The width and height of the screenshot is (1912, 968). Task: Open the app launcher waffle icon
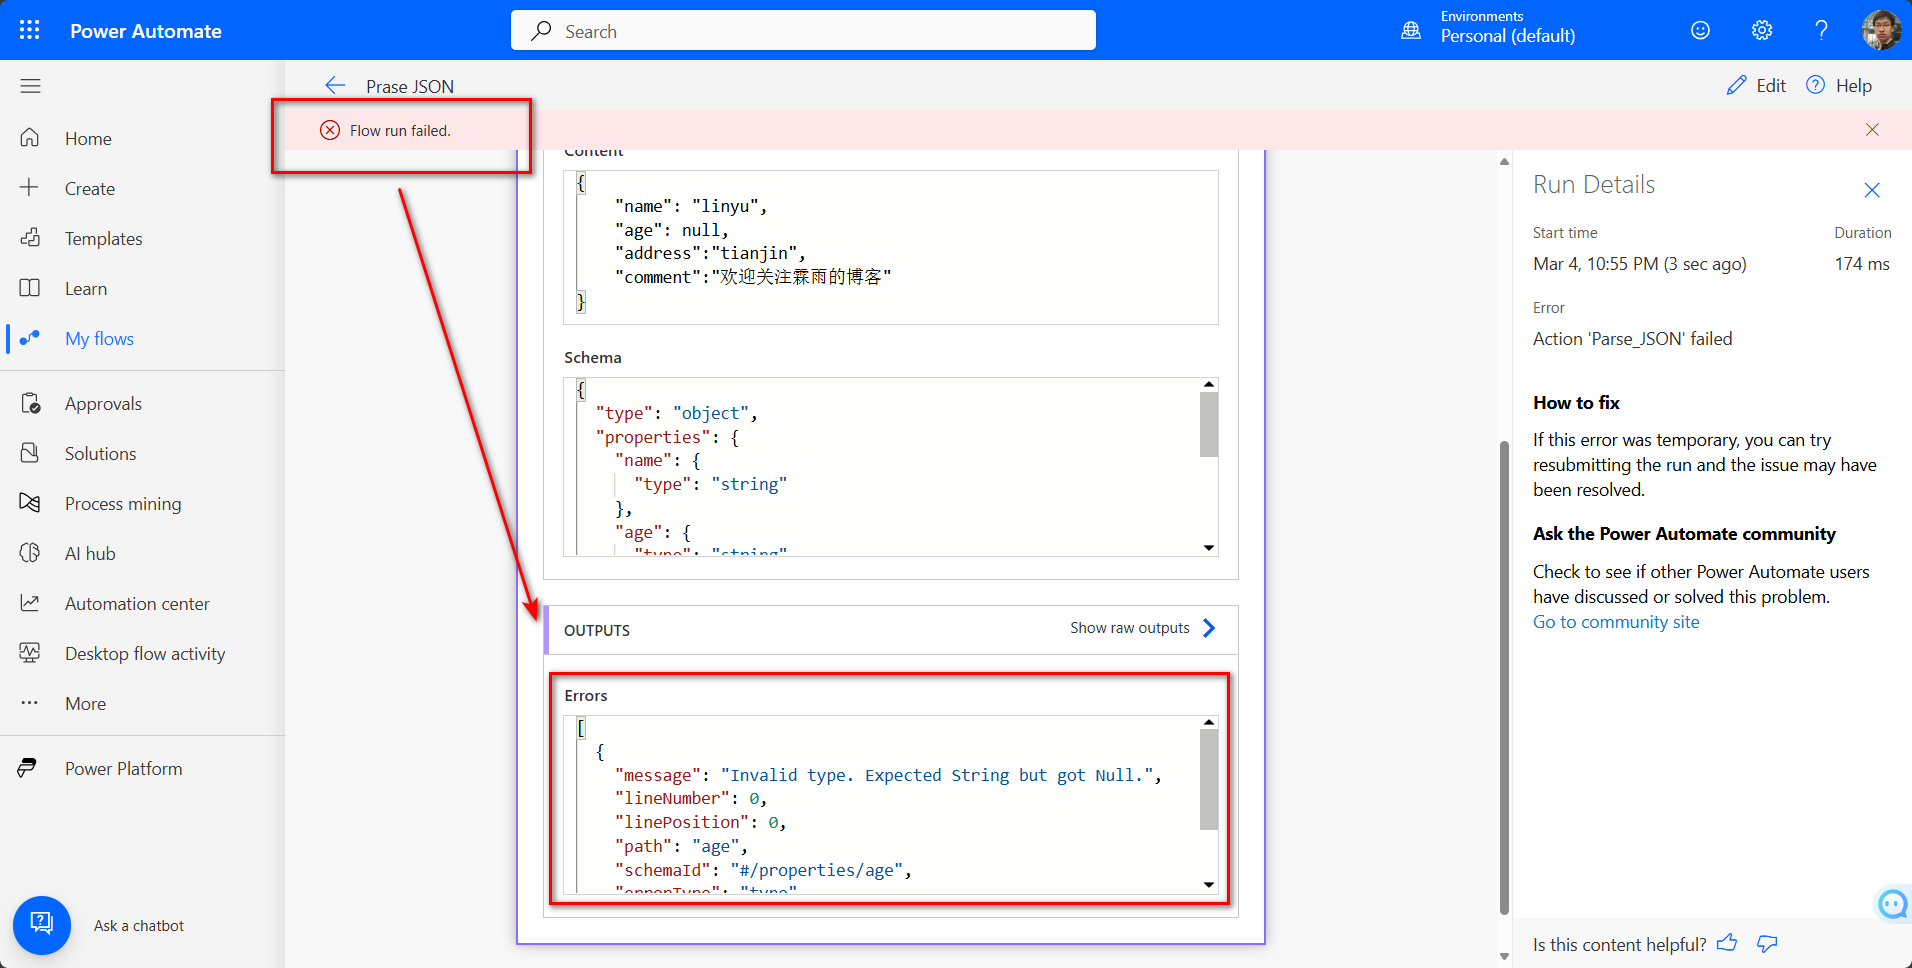(x=30, y=30)
